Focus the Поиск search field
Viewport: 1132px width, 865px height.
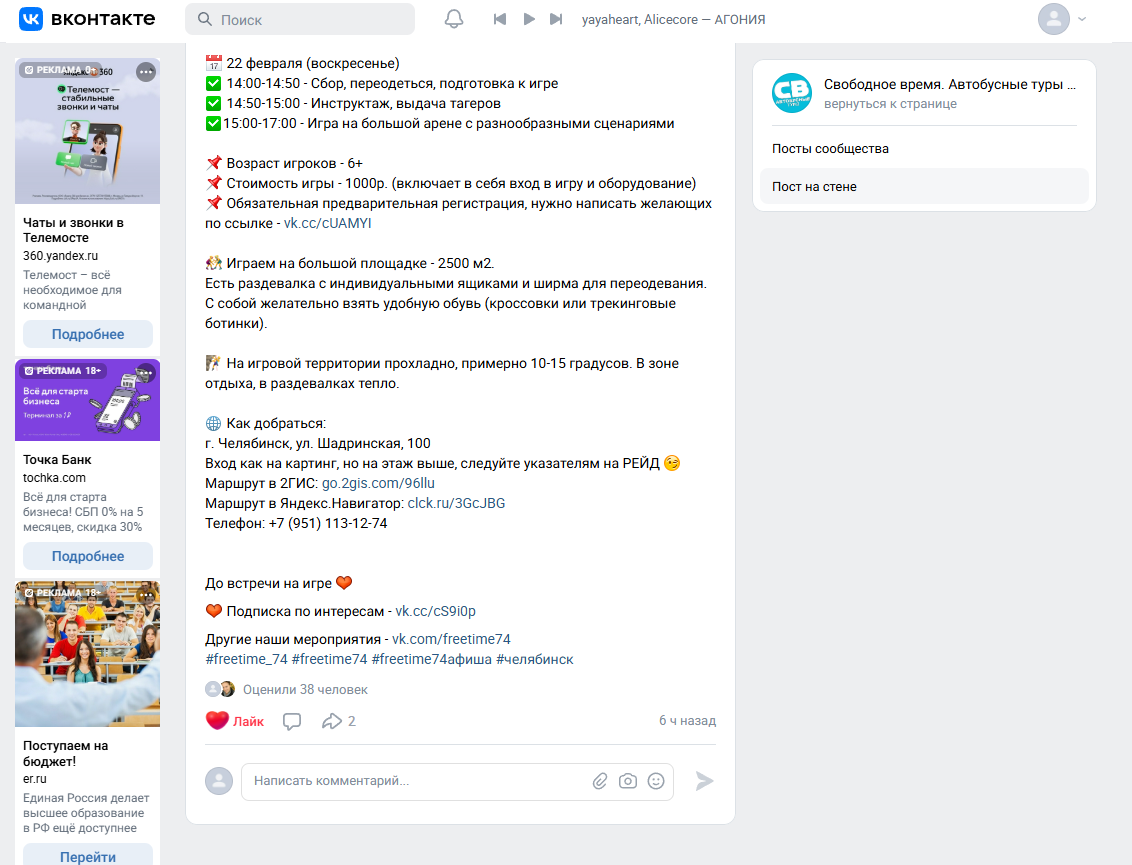[x=300, y=19]
